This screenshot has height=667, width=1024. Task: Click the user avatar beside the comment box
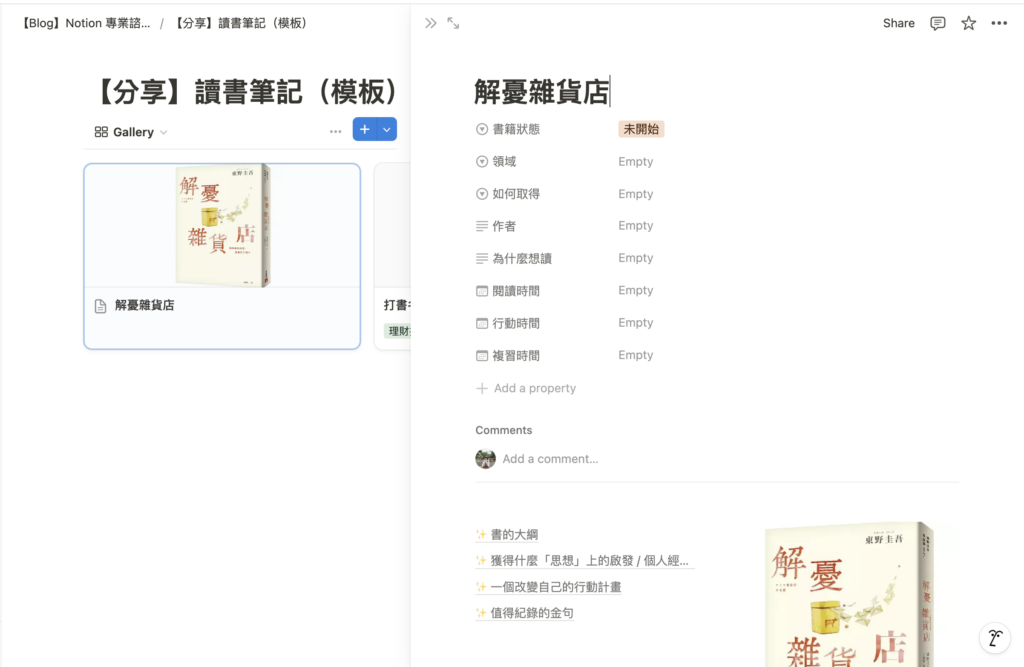(x=485, y=459)
